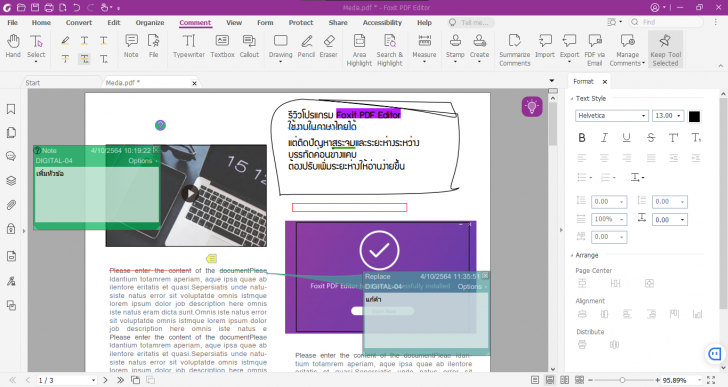Toggle superscript formatting
Viewport: 728px width, 387px height.
674,138
